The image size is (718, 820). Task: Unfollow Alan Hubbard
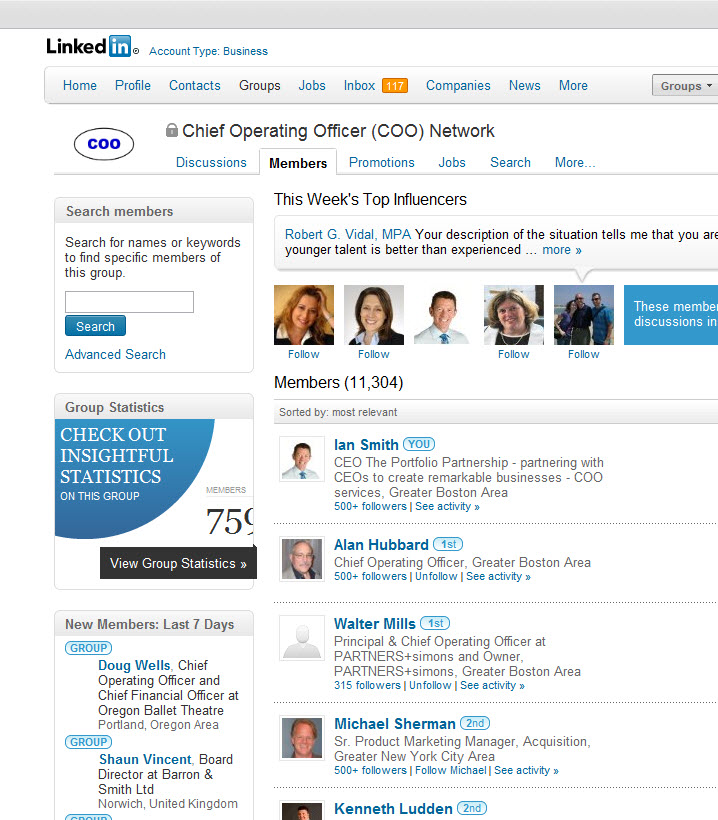click(x=436, y=576)
